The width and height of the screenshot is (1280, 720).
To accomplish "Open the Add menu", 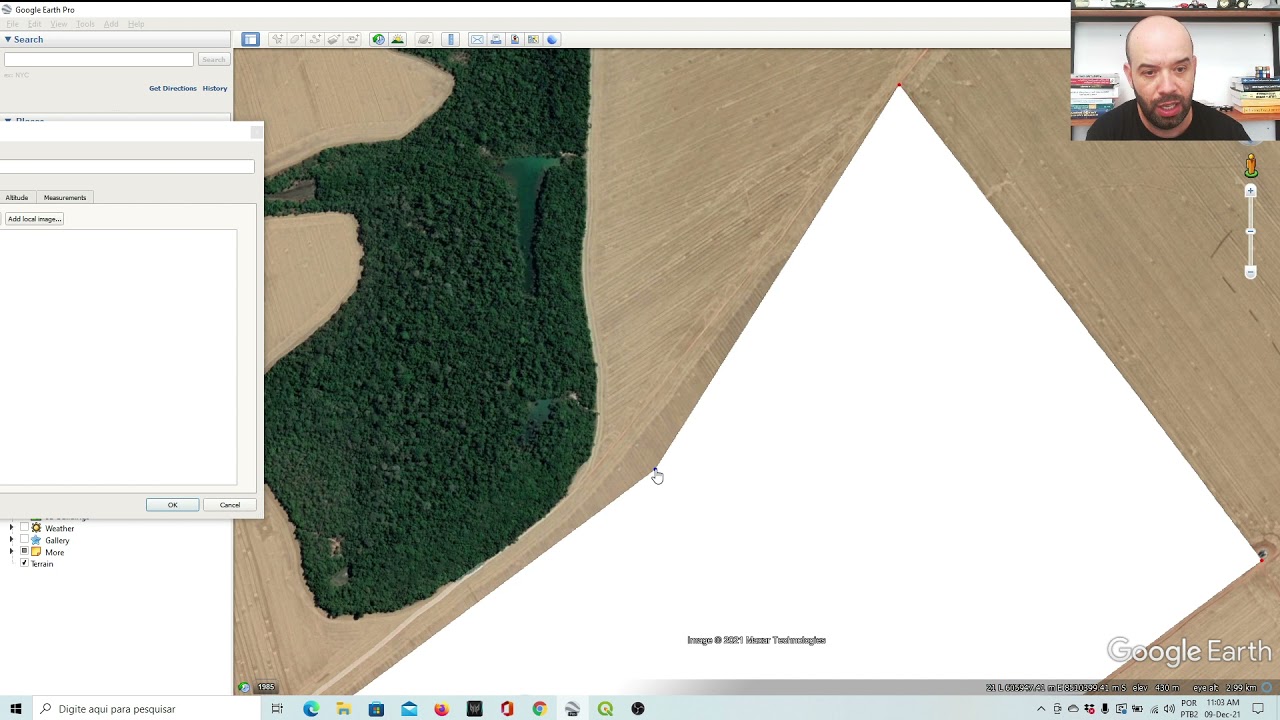I will (111, 24).
